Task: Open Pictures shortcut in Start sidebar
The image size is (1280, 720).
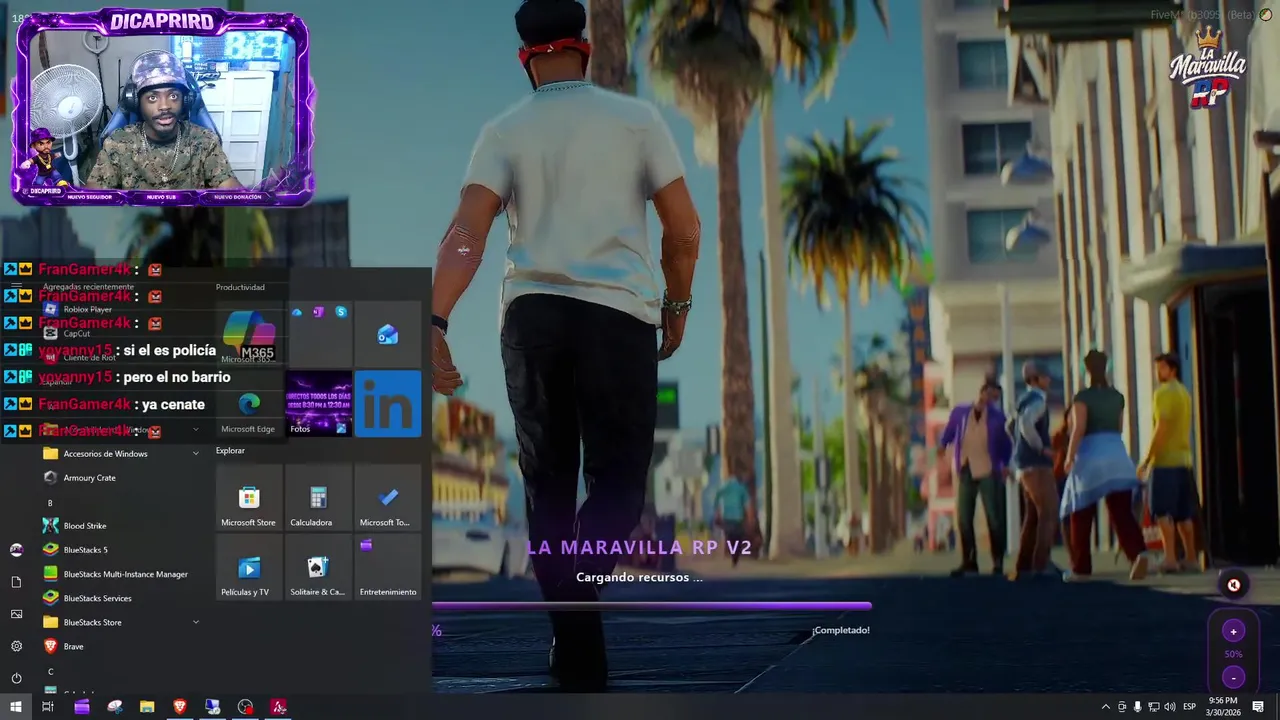Action: pyautogui.click(x=16, y=614)
